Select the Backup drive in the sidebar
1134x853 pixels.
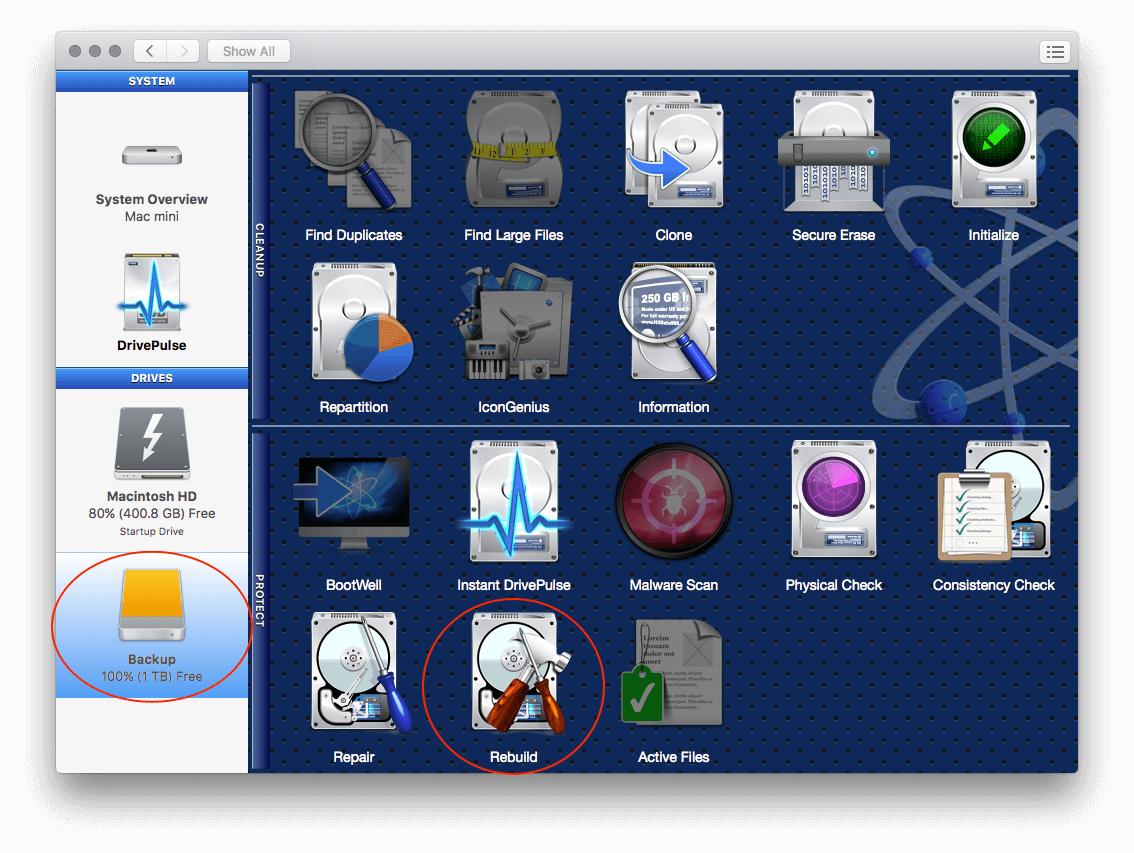pos(150,620)
